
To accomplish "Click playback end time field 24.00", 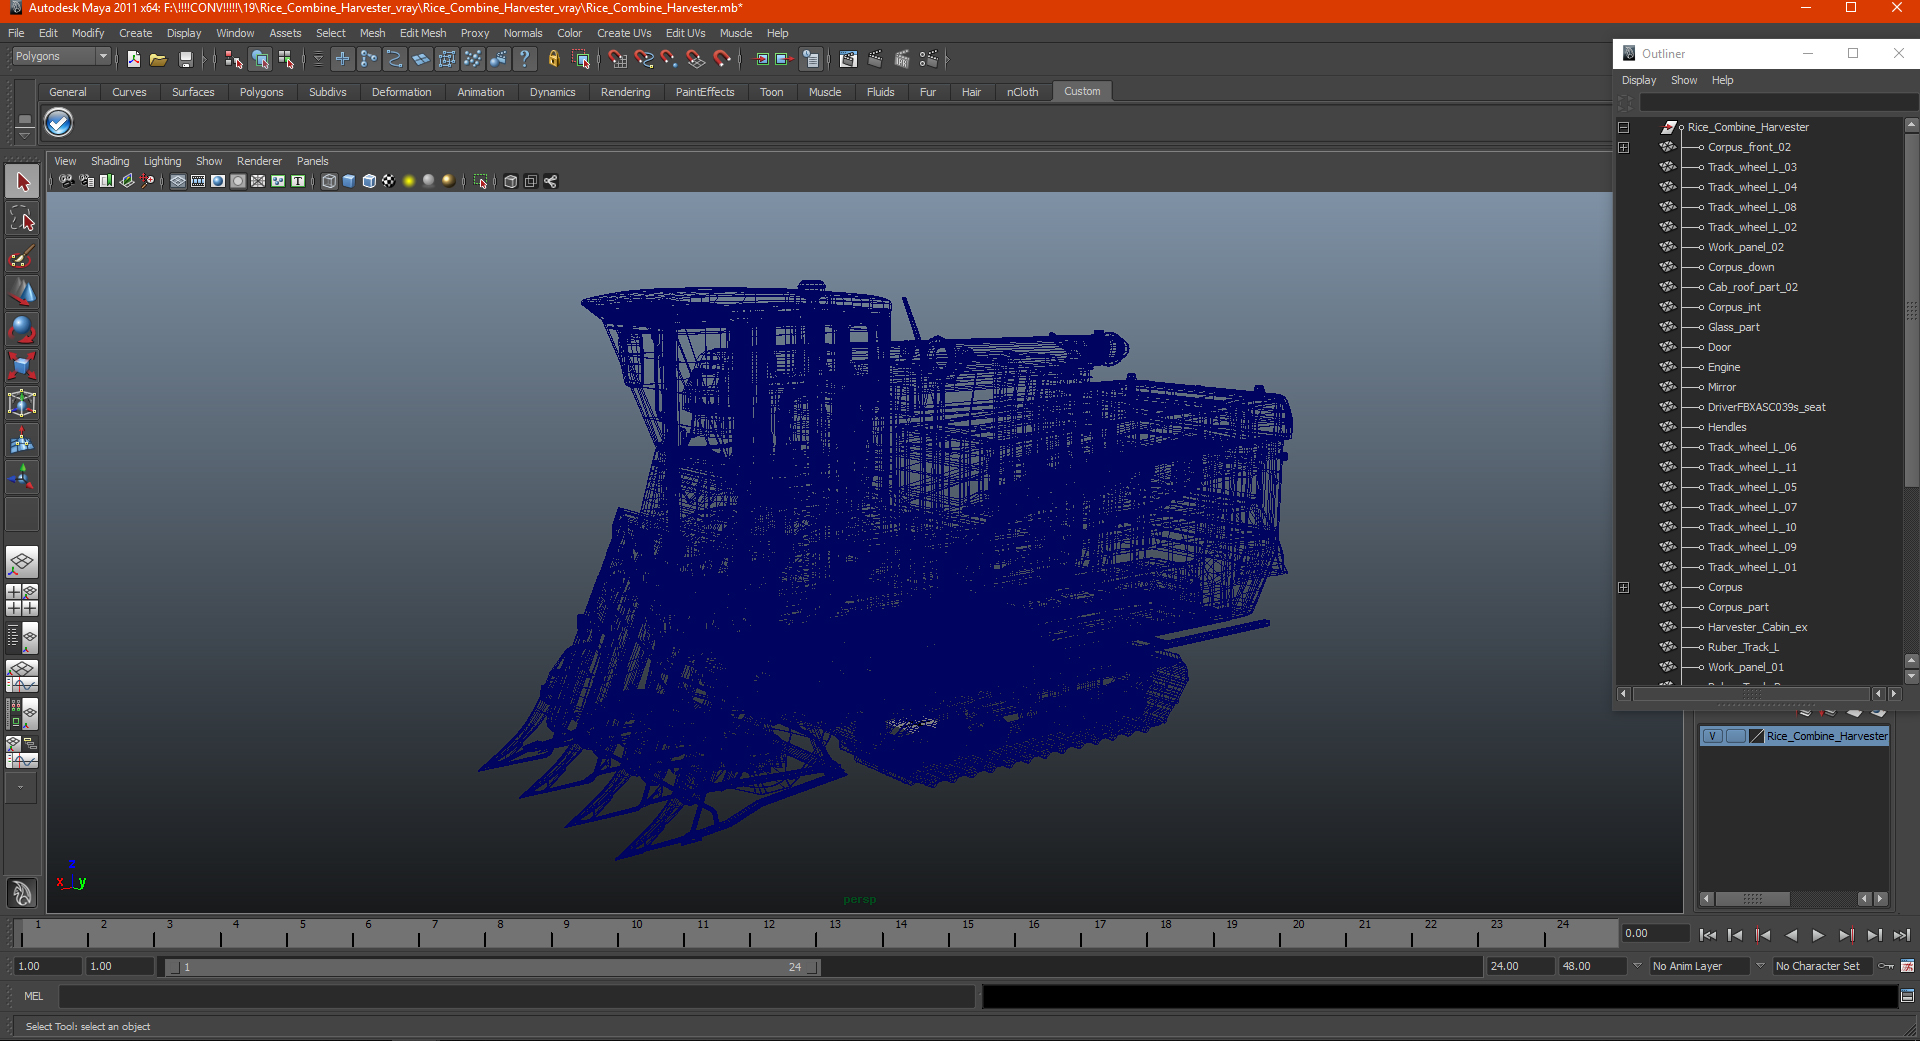I will [1519, 966].
